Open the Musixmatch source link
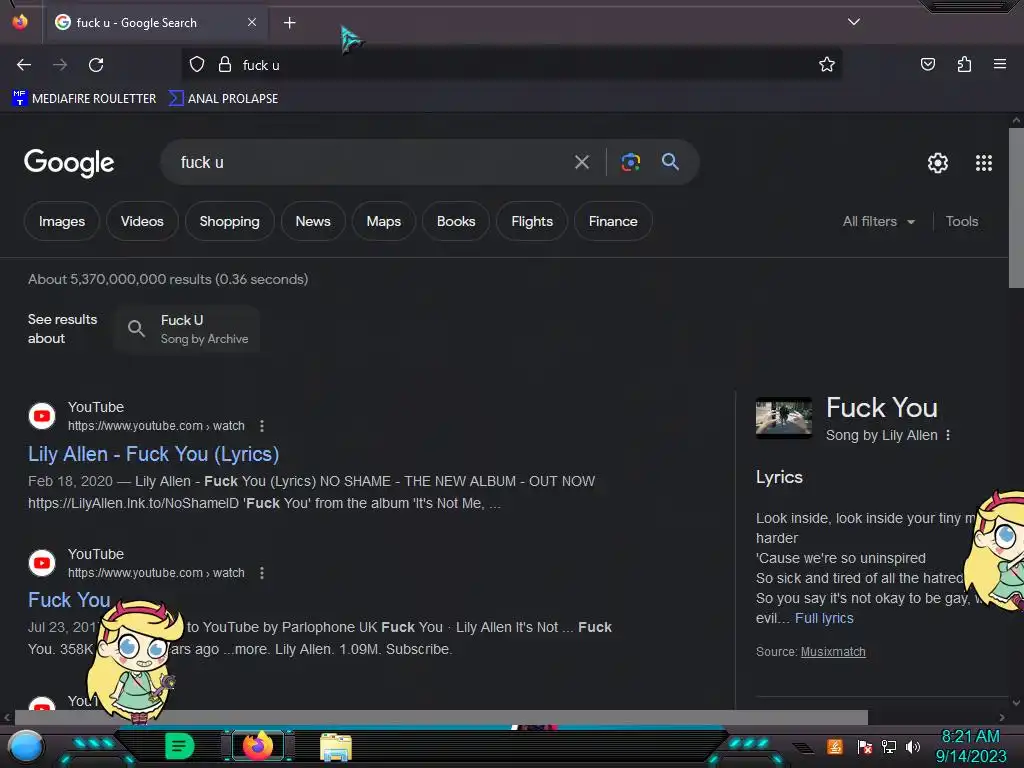This screenshot has height=768, width=1024. (x=833, y=652)
